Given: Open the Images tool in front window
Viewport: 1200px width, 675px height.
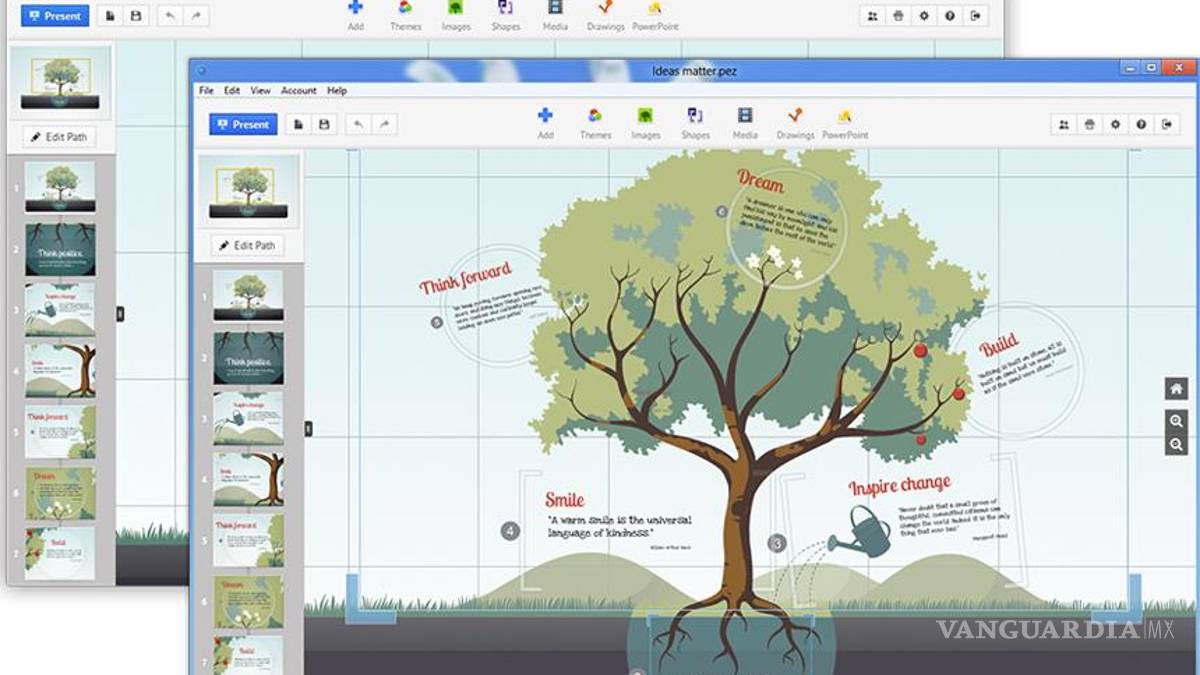Looking at the screenshot, I should point(645,116).
